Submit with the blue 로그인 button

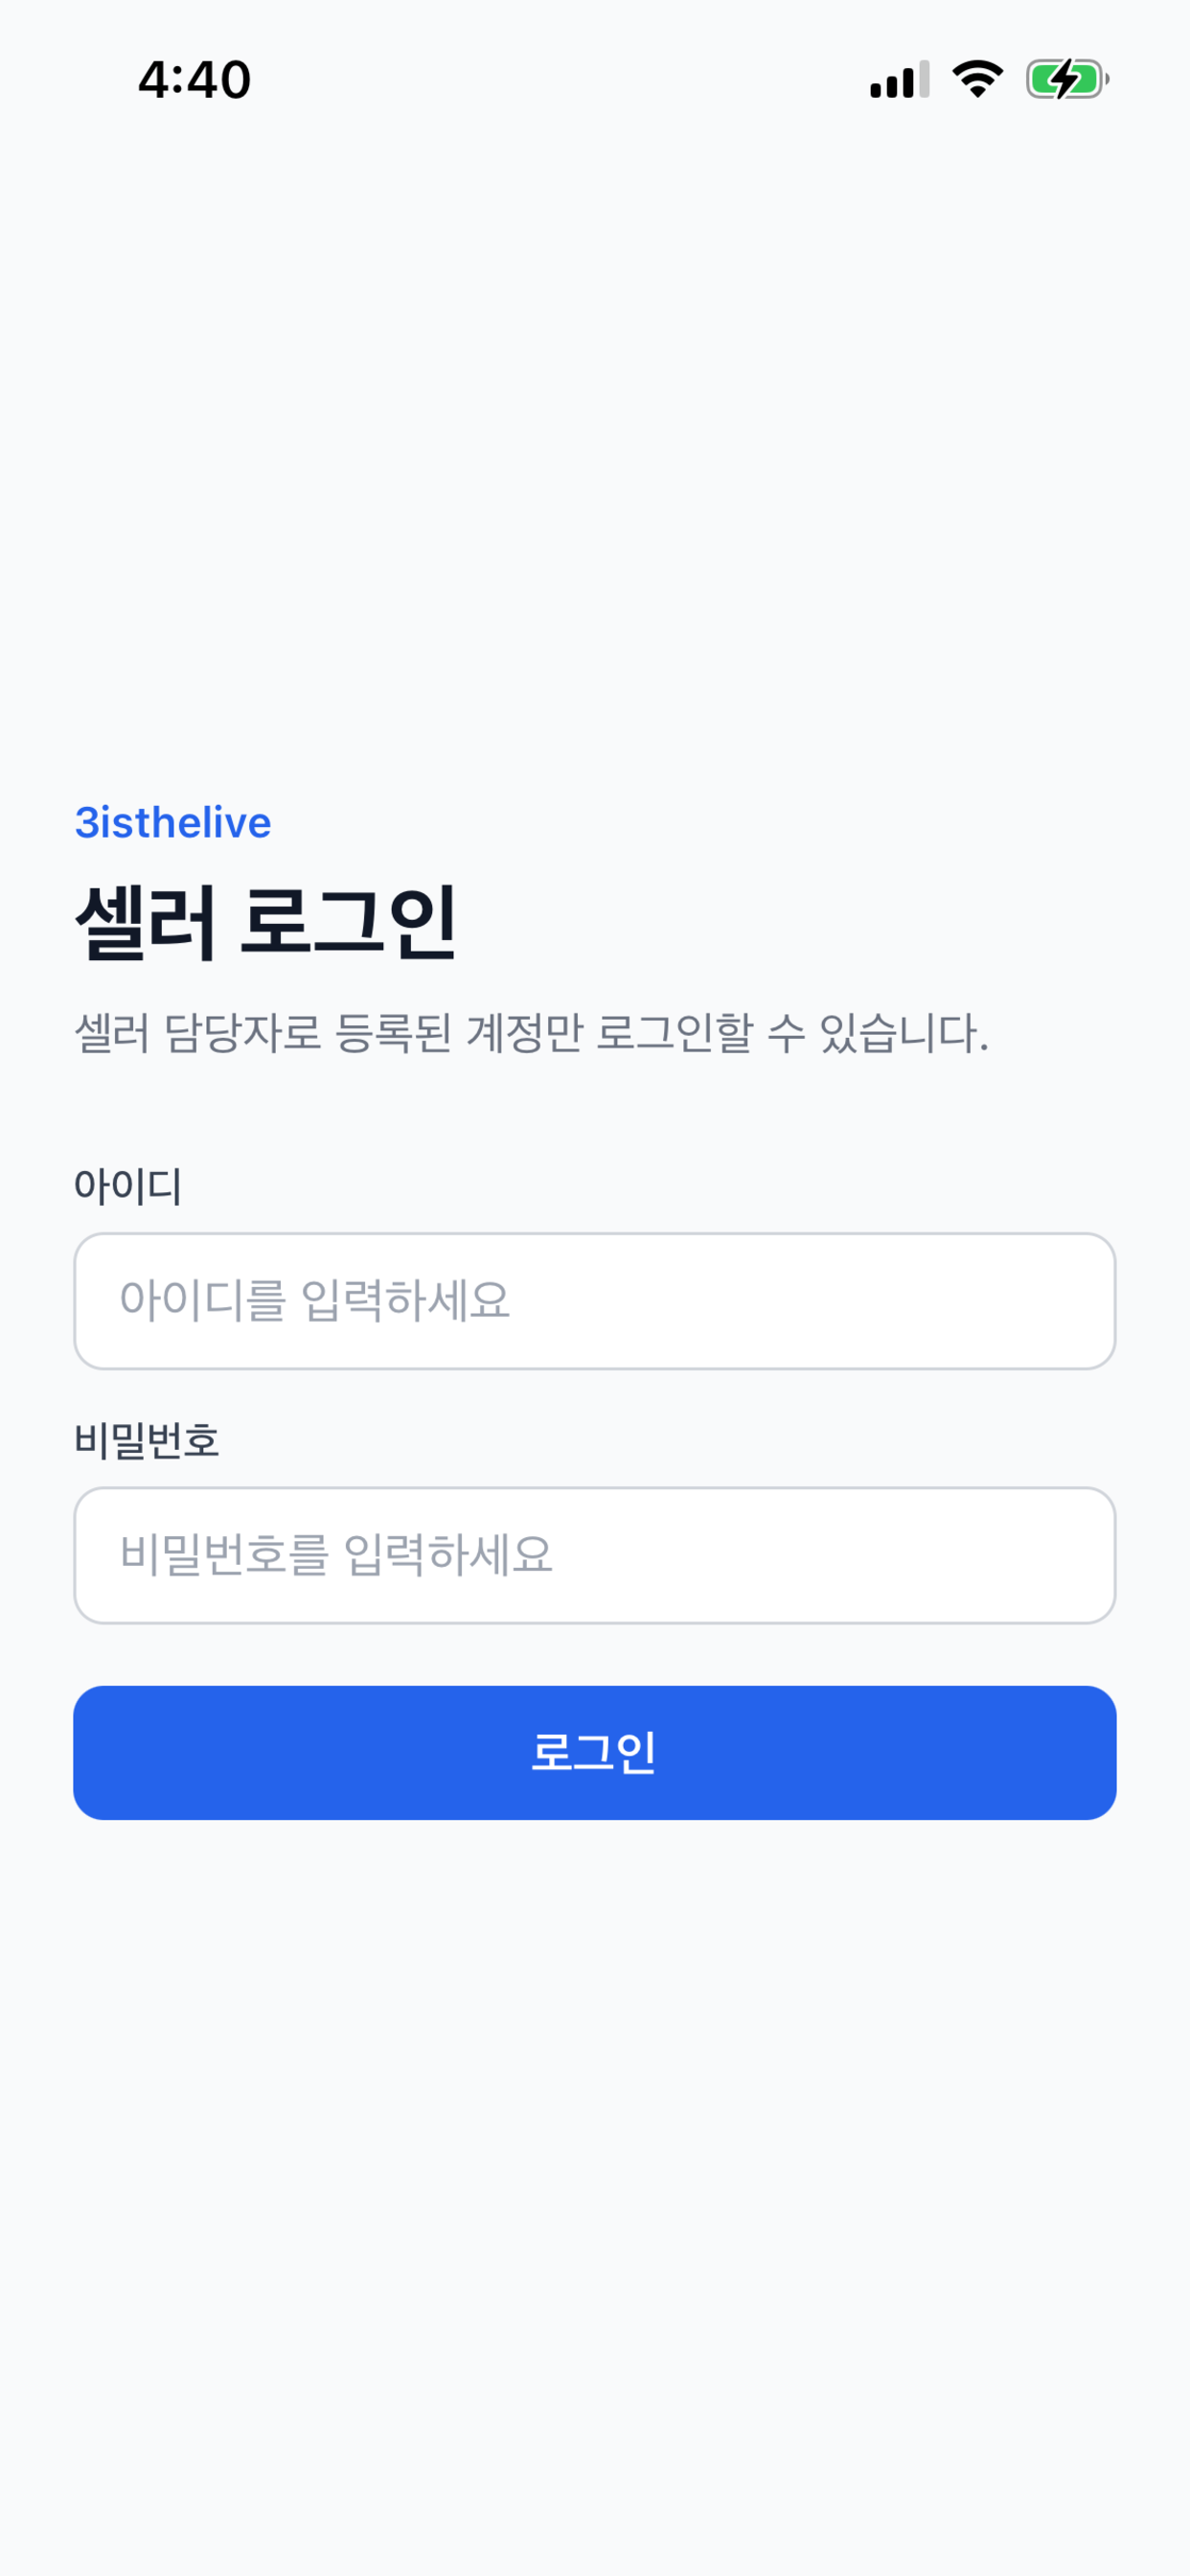[x=595, y=1753]
